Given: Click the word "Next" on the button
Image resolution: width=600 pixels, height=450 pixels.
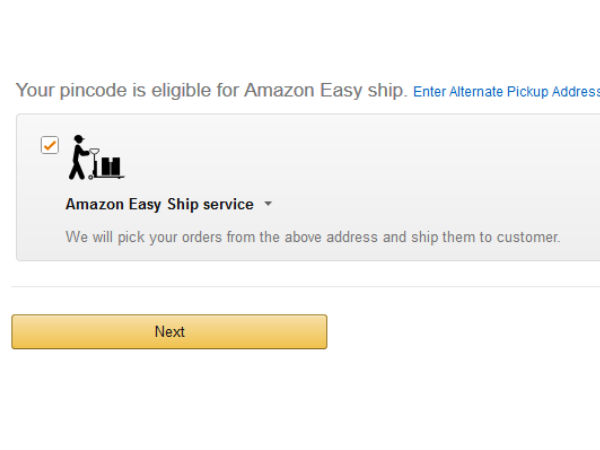Looking at the screenshot, I should point(169,332).
